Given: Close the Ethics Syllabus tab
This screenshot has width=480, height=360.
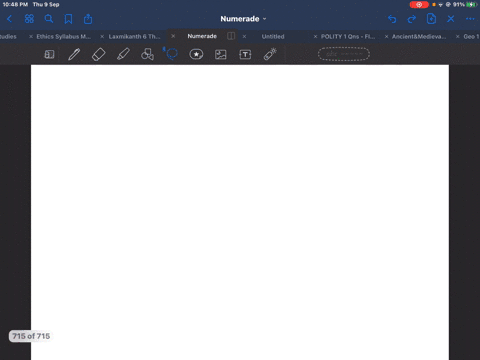Looking at the screenshot, I should pos(31,37).
